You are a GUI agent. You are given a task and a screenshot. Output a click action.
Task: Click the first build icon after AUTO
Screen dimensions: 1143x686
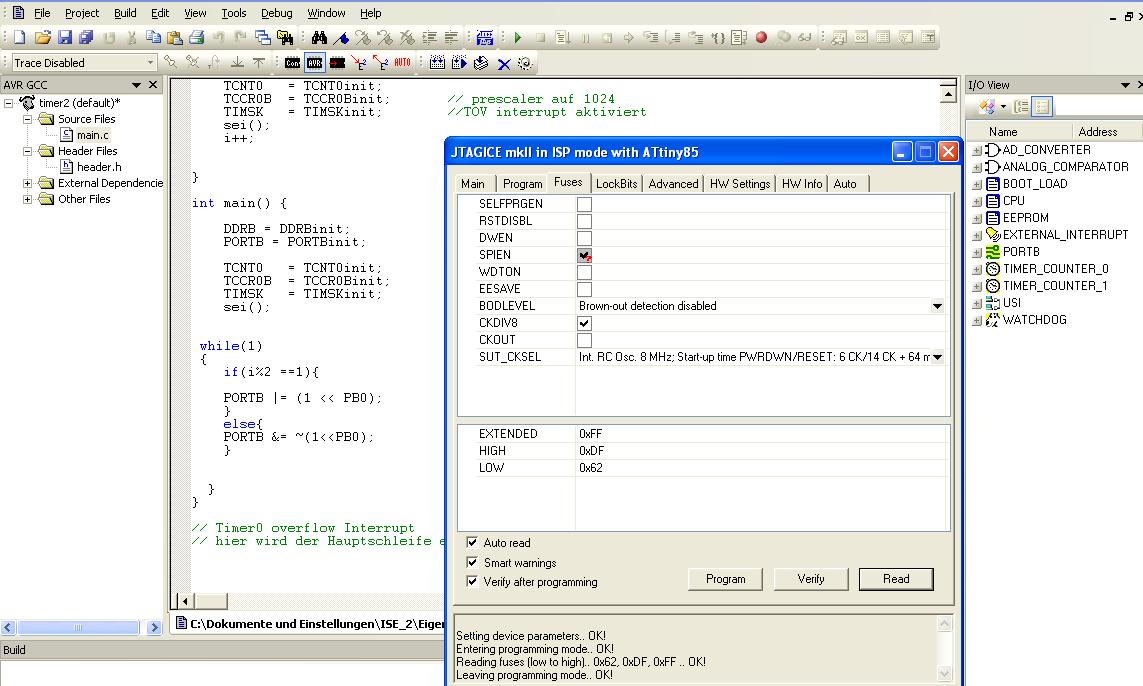coord(437,63)
